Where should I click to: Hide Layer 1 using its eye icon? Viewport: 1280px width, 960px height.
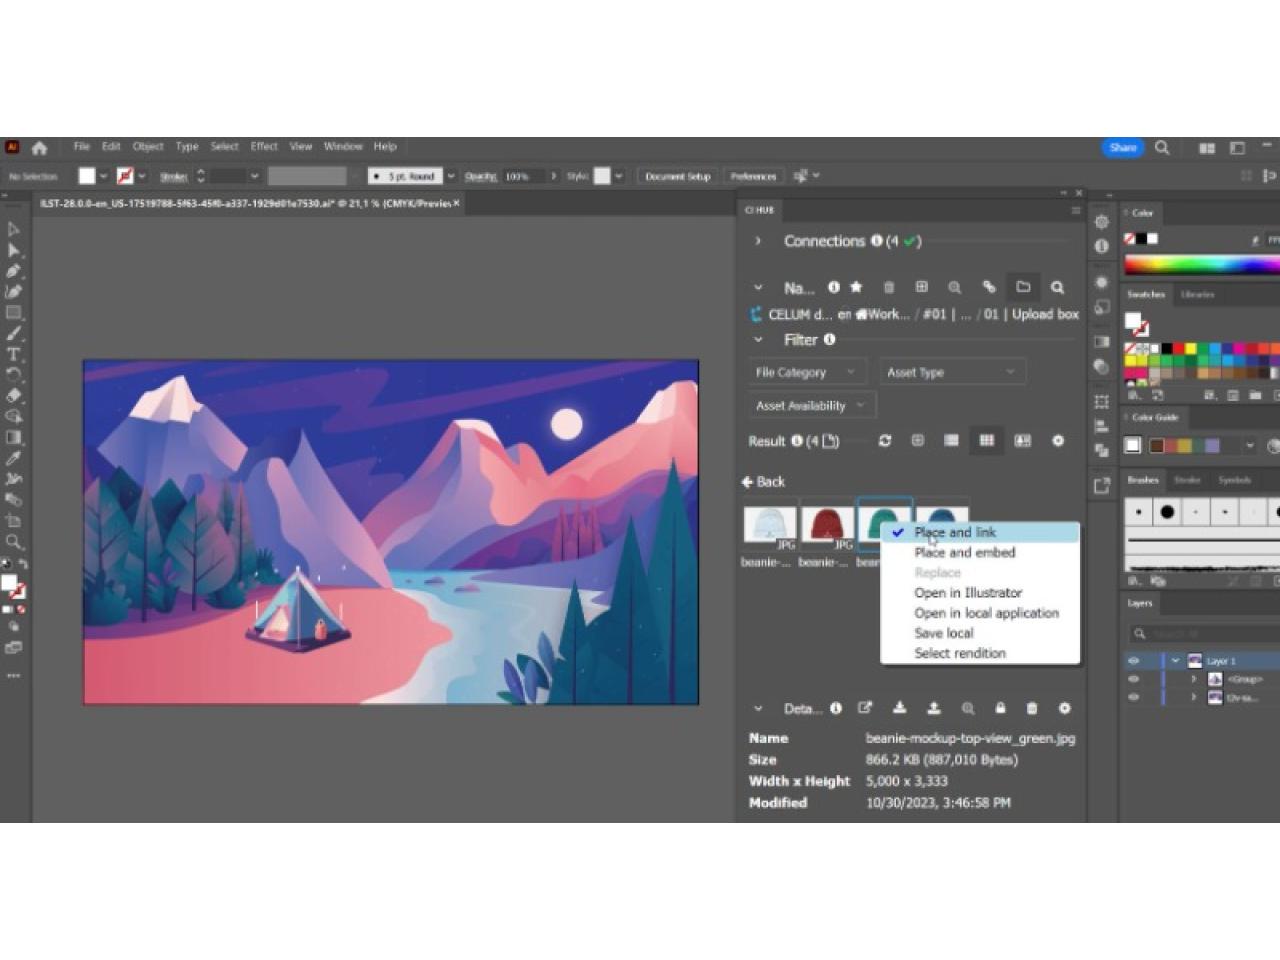(x=1133, y=661)
